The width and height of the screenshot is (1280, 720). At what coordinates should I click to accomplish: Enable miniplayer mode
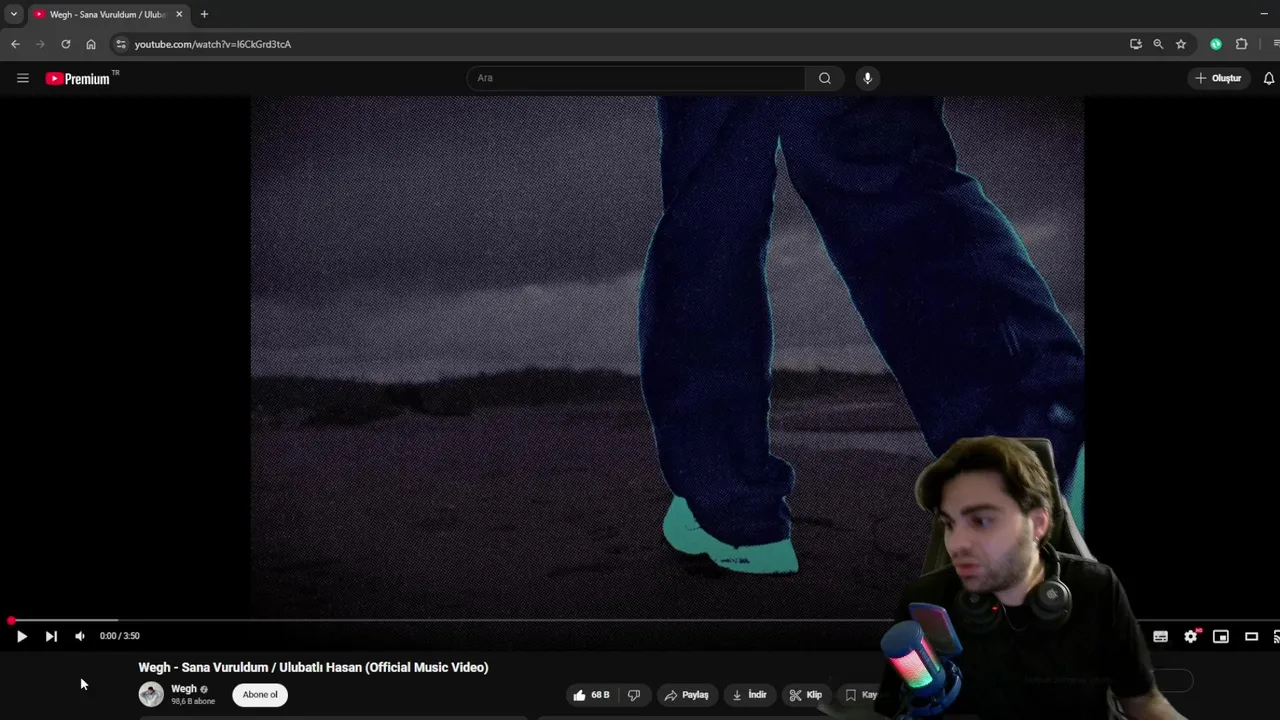pos(1221,636)
